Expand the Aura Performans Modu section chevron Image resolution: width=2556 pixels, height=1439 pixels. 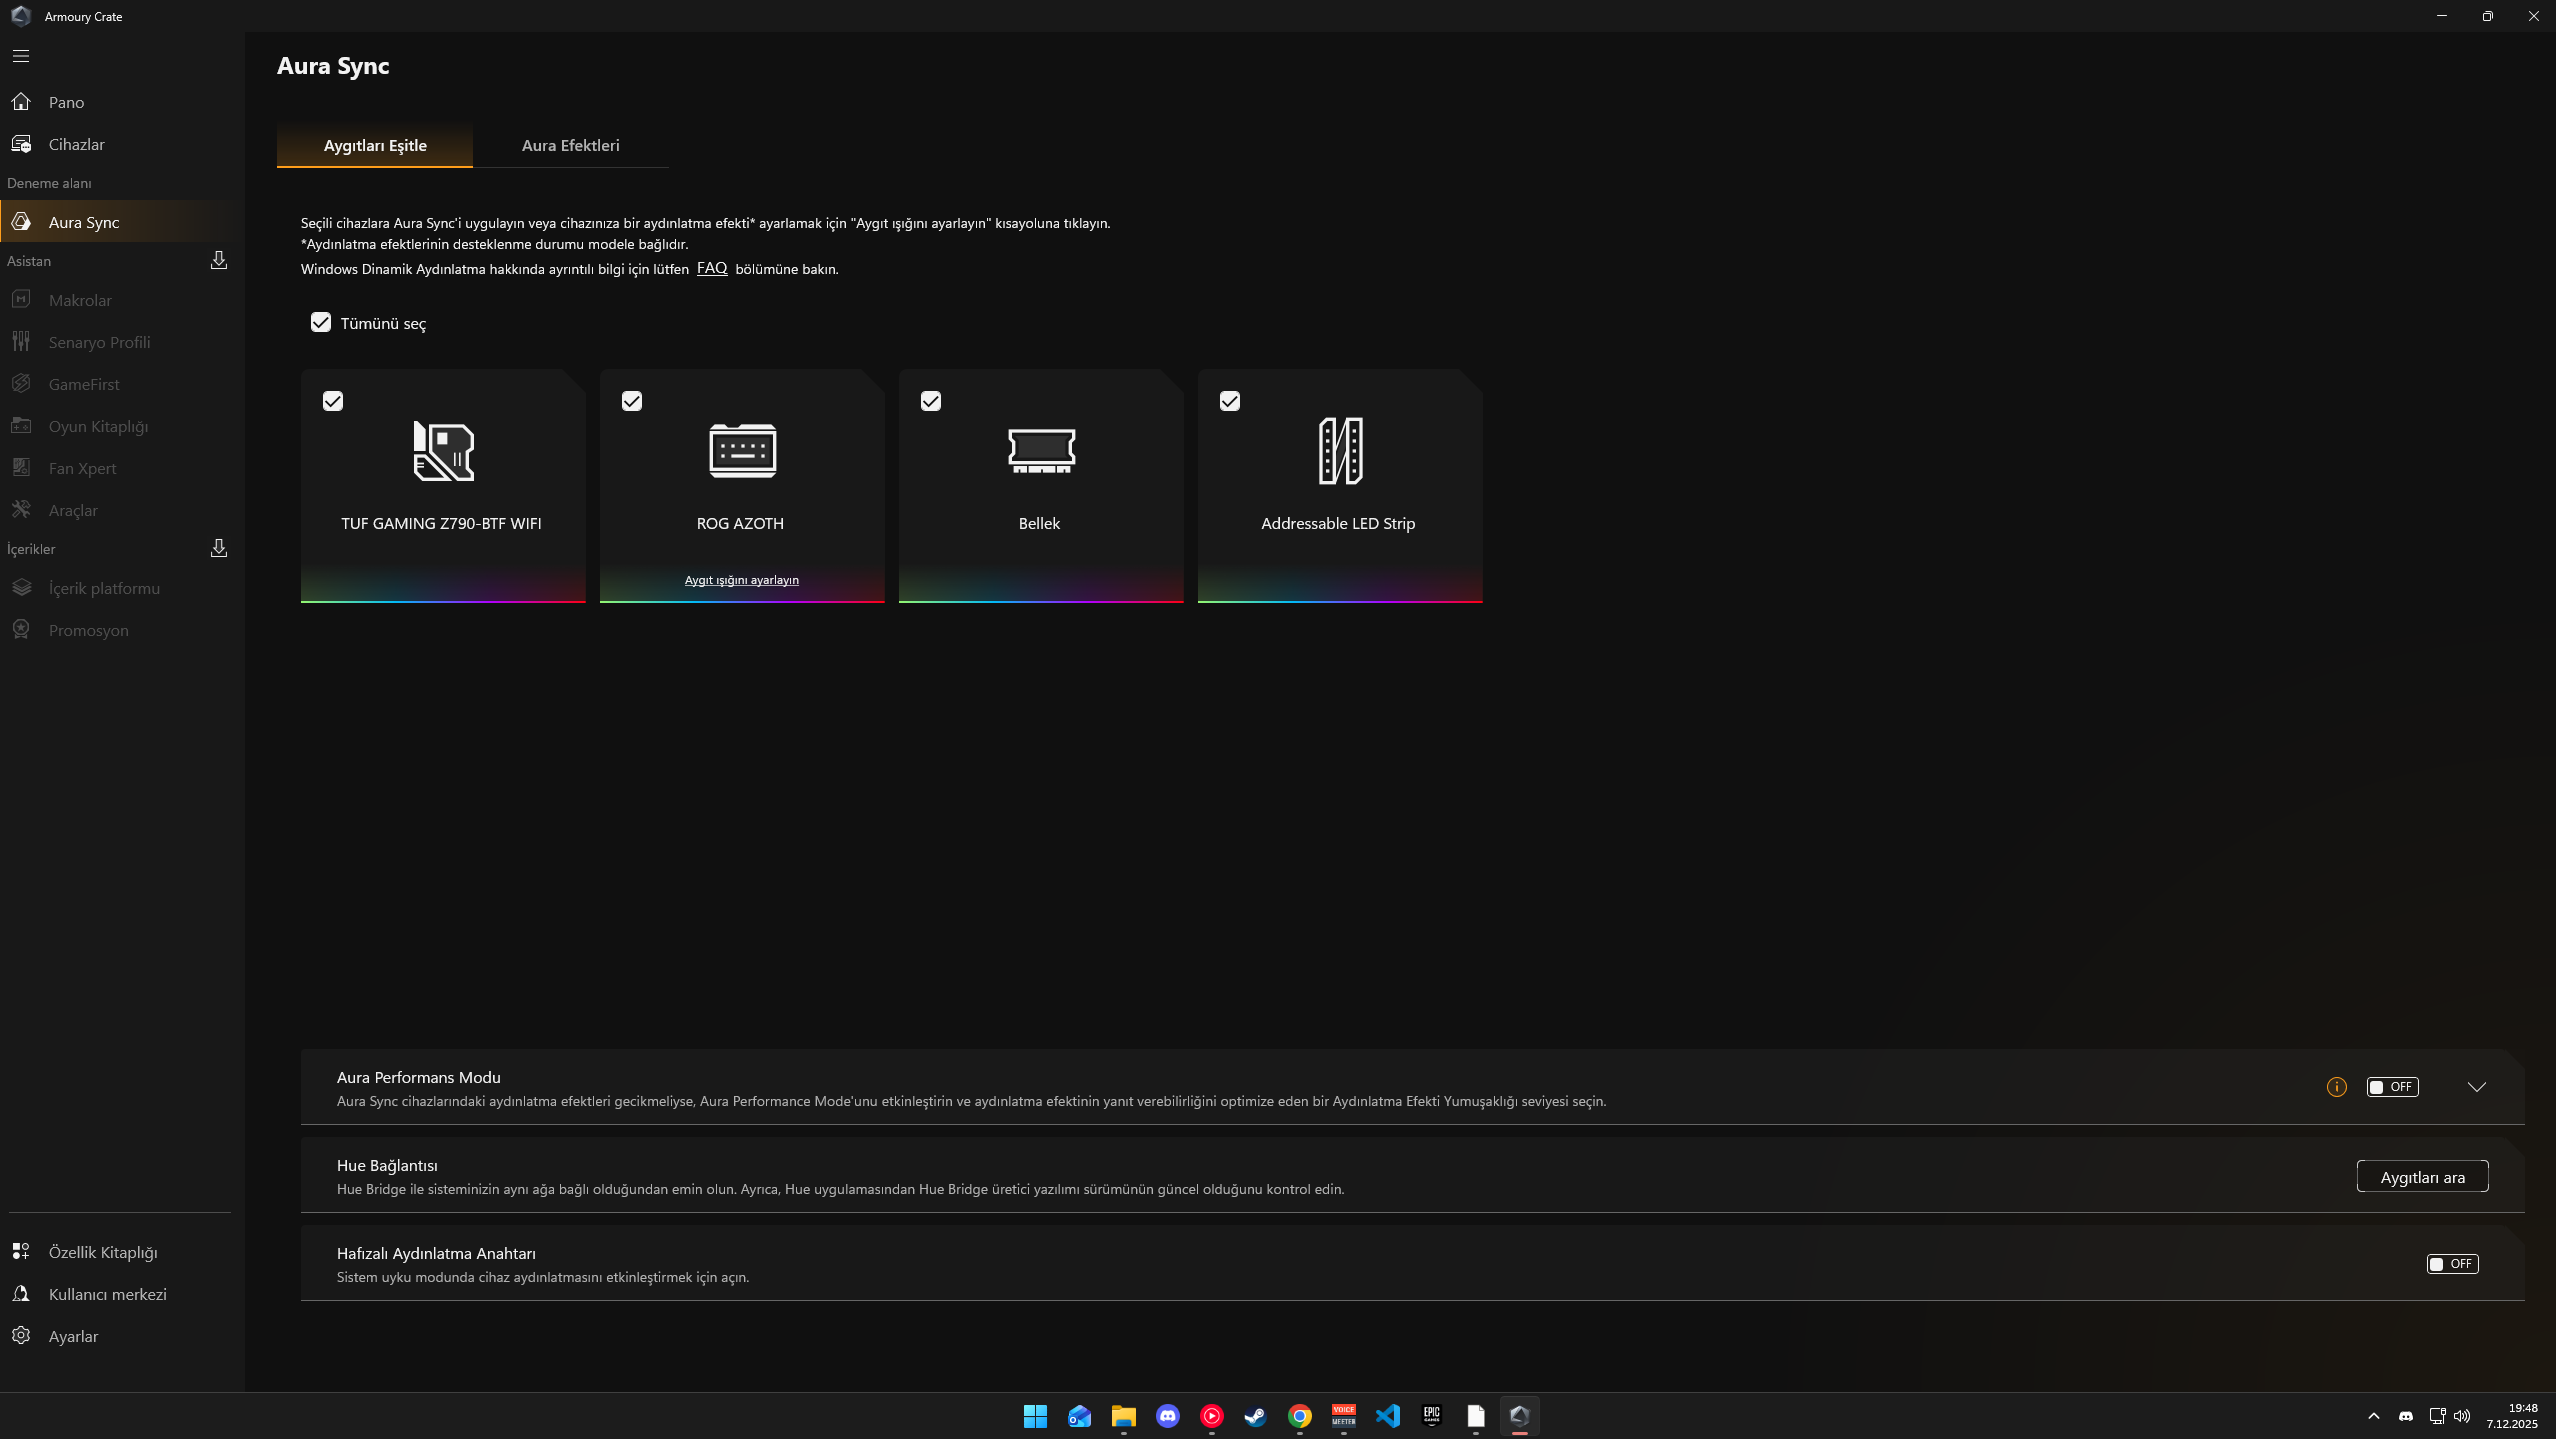pos(2477,1087)
